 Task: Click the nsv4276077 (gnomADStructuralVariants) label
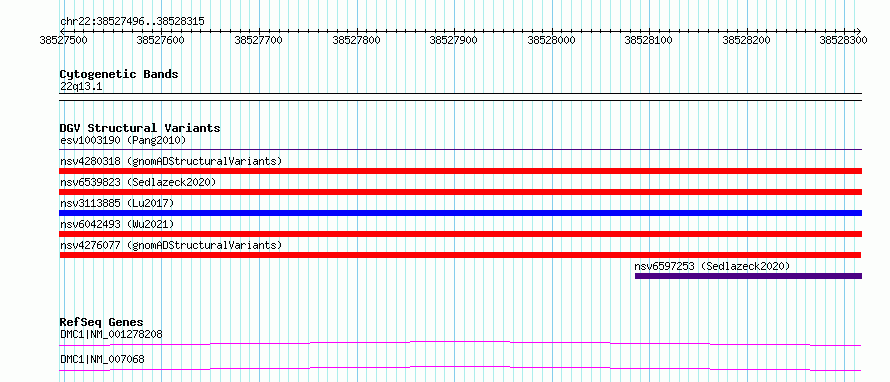[x=171, y=245]
